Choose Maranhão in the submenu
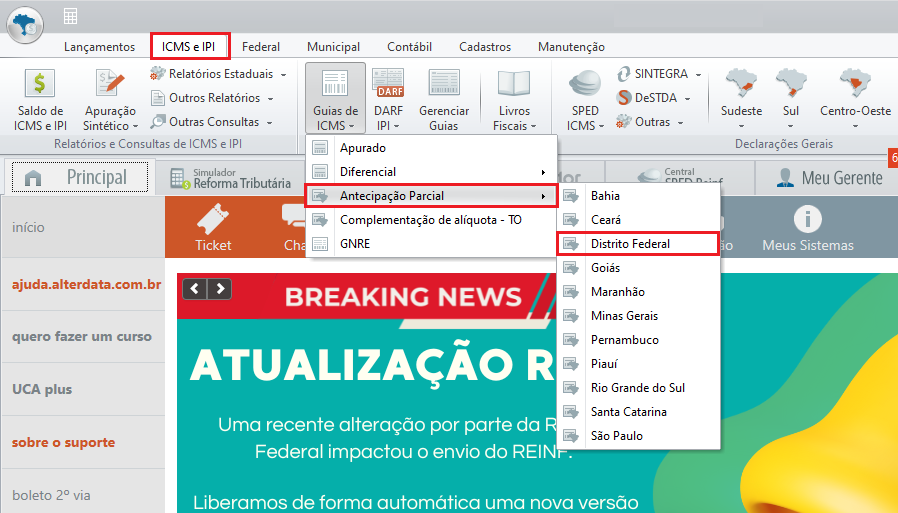Viewport: 898px width, 513px height. click(x=639, y=292)
